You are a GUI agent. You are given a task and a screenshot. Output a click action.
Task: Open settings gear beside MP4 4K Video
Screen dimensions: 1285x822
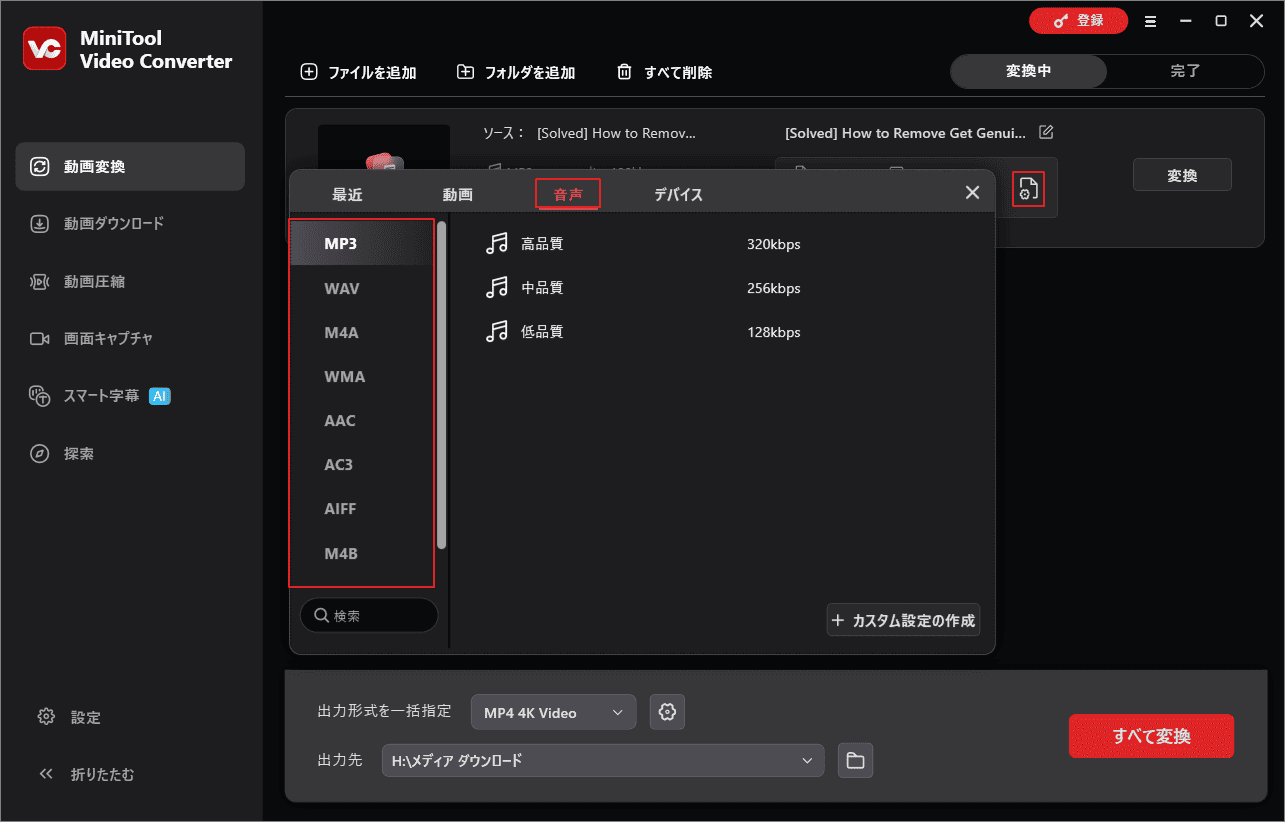click(x=666, y=712)
